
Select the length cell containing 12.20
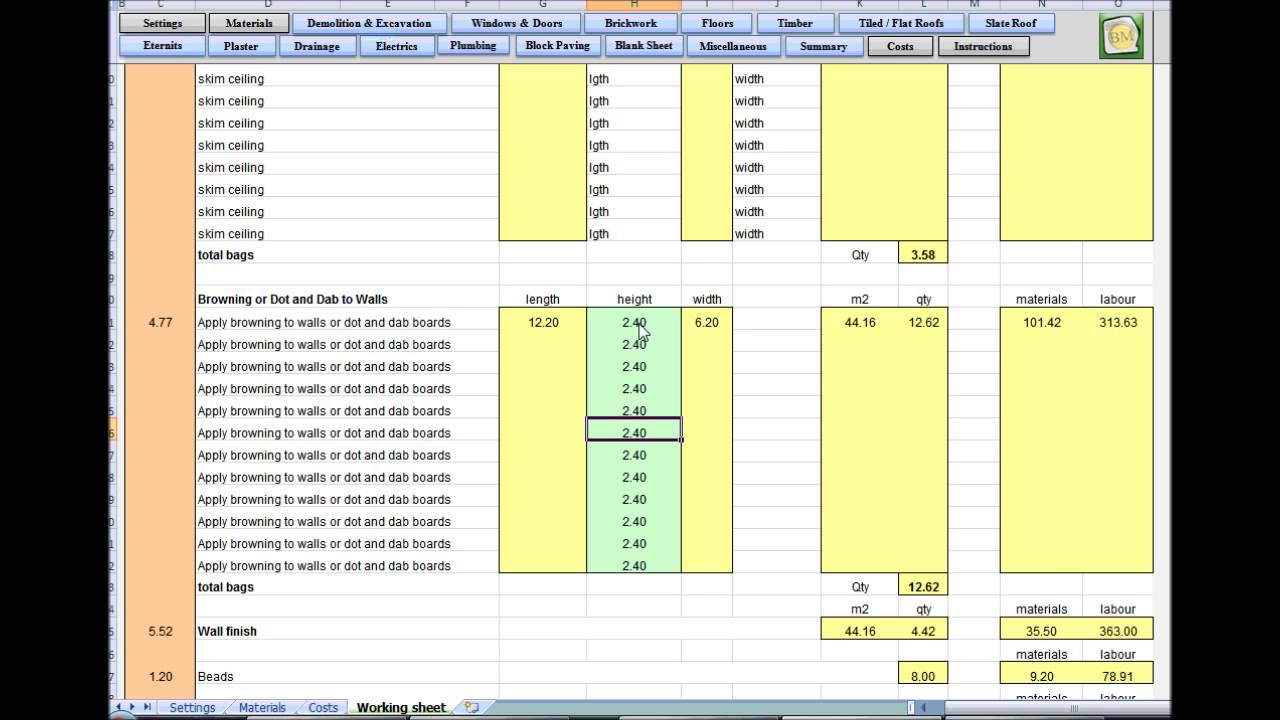pos(543,322)
